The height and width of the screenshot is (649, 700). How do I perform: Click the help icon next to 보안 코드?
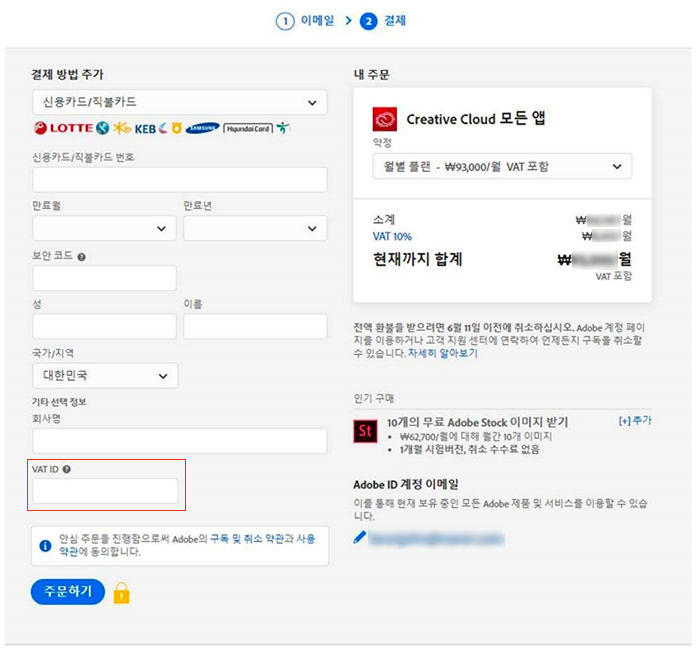click(x=81, y=257)
